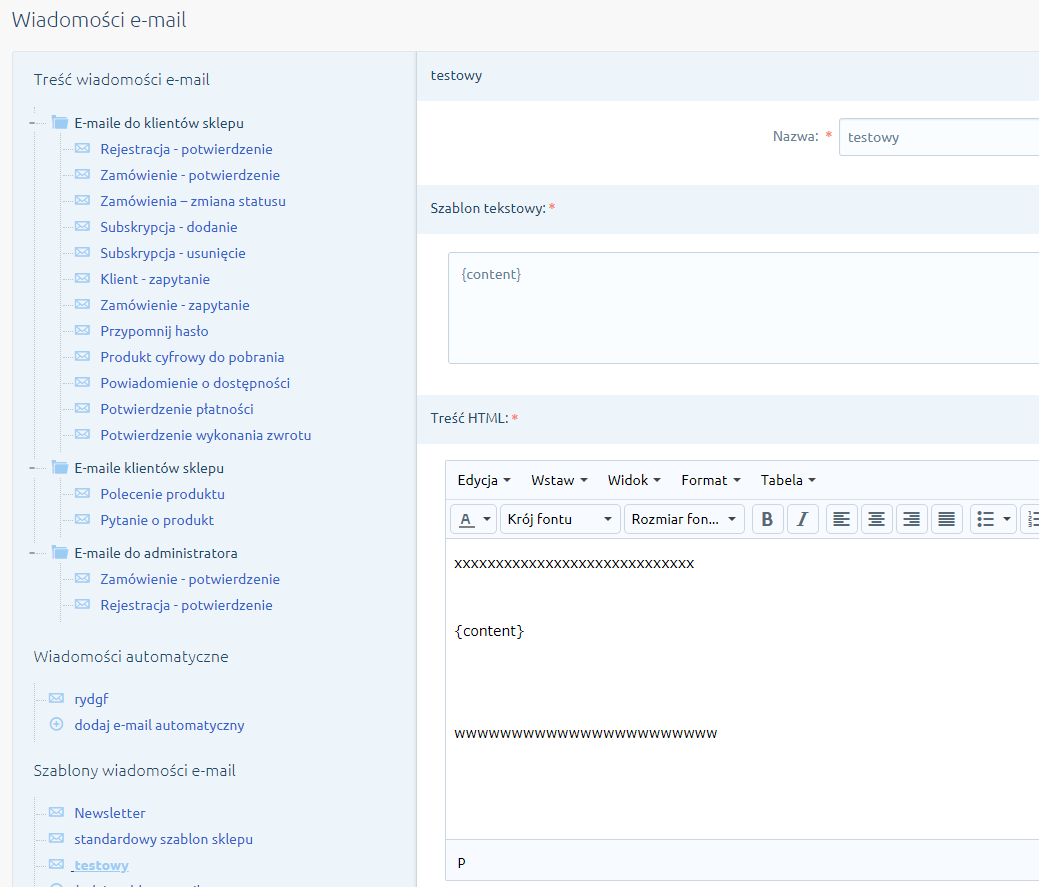
Task: Collapse the E-maile do administratora tree
Action: [x=33, y=553]
